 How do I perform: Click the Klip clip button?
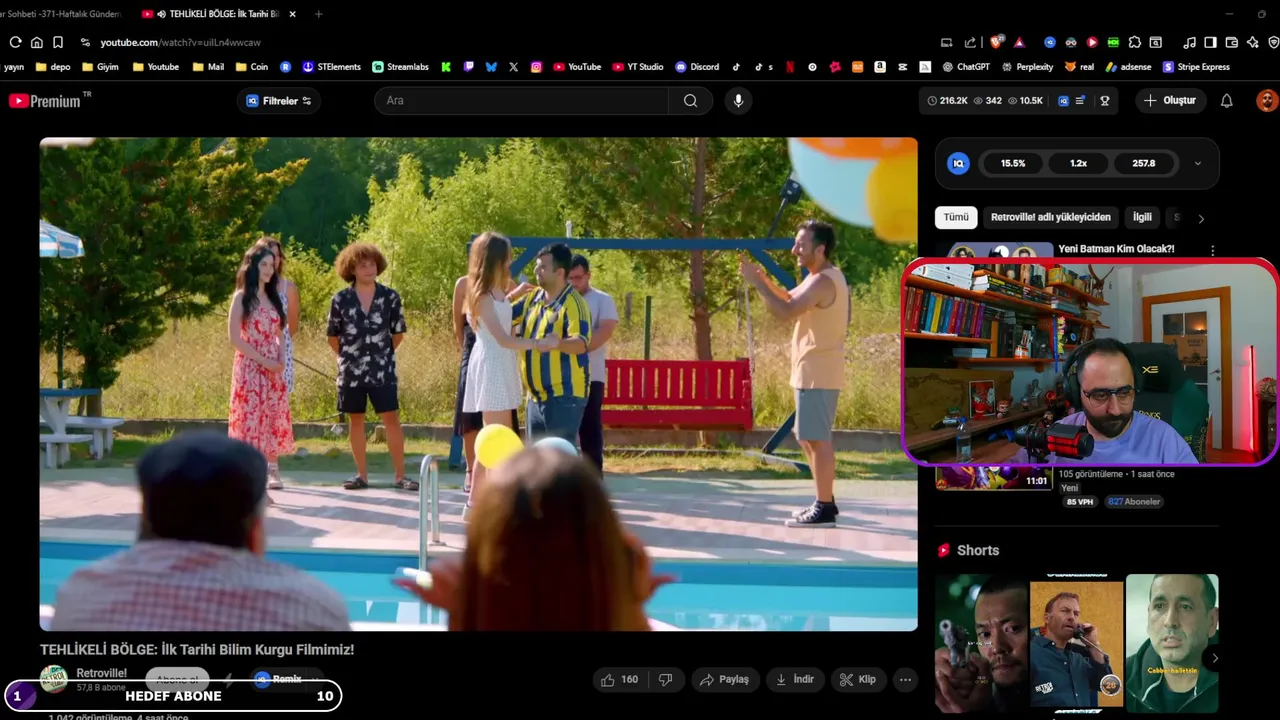(x=857, y=679)
